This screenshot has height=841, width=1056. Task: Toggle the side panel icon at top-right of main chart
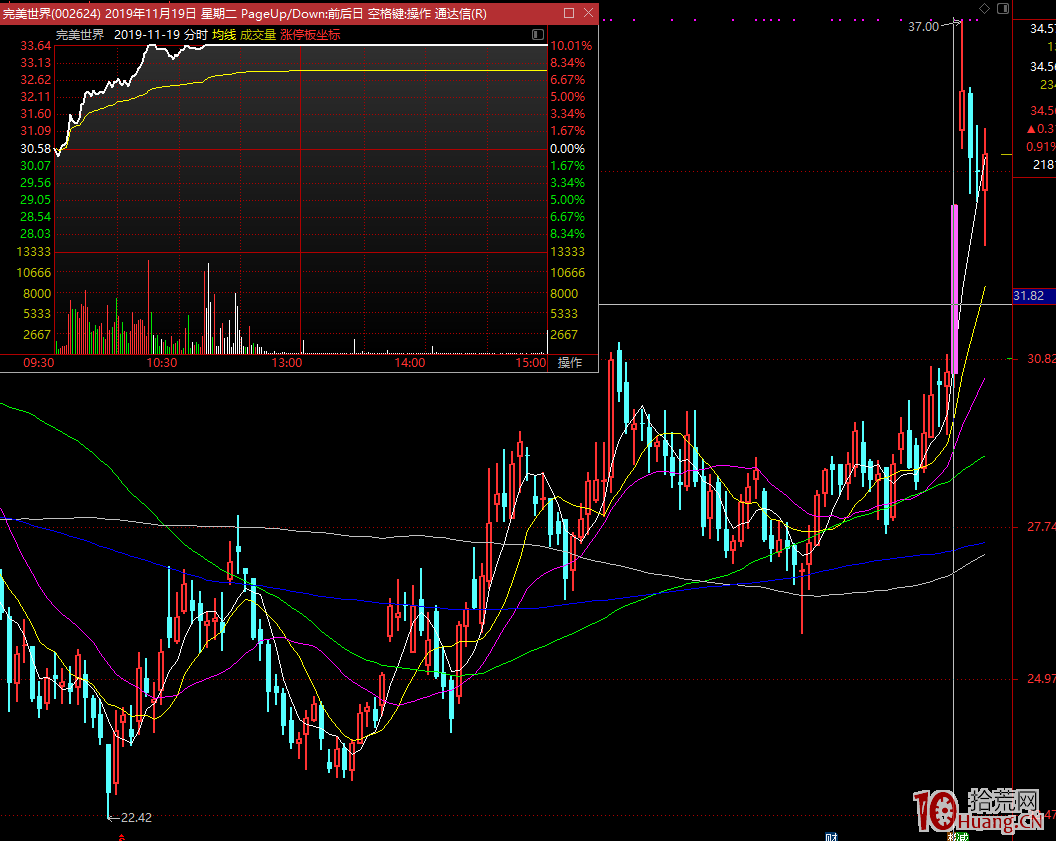tap(1002, 8)
